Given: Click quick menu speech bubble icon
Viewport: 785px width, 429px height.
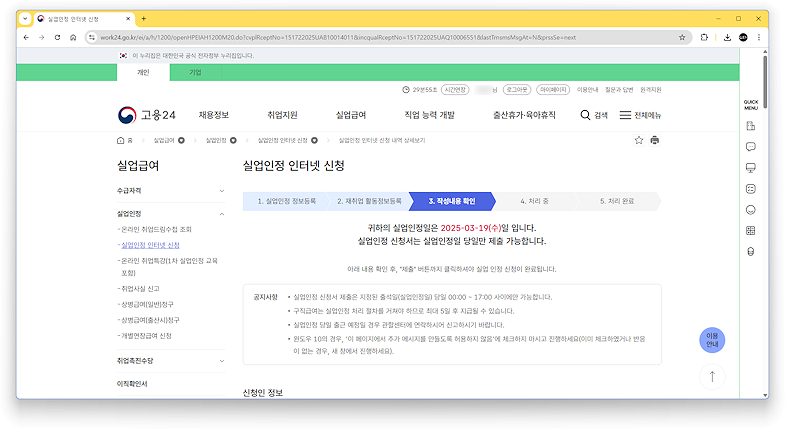Looking at the screenshot, I should [x=750, y=147].
